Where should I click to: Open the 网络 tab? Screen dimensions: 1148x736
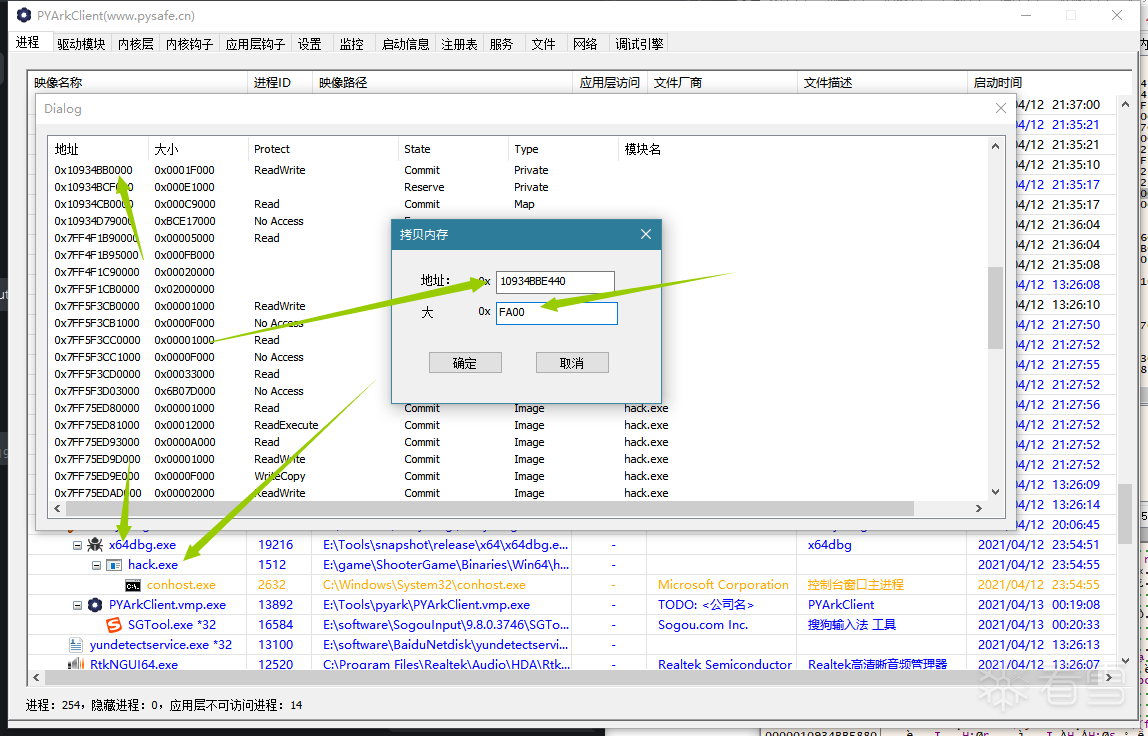[x=586, y=44]
